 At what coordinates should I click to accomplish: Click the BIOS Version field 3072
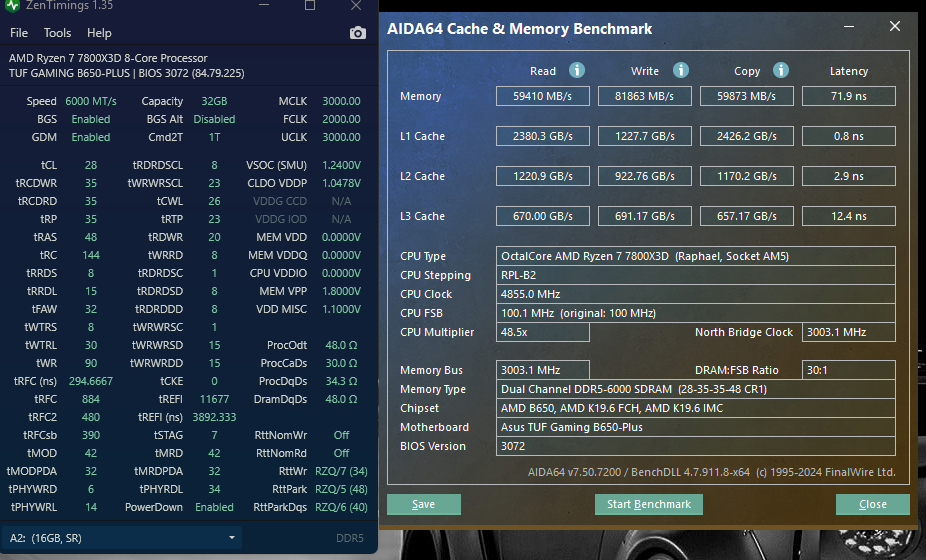pyautogui.click(x=696, y=446)
